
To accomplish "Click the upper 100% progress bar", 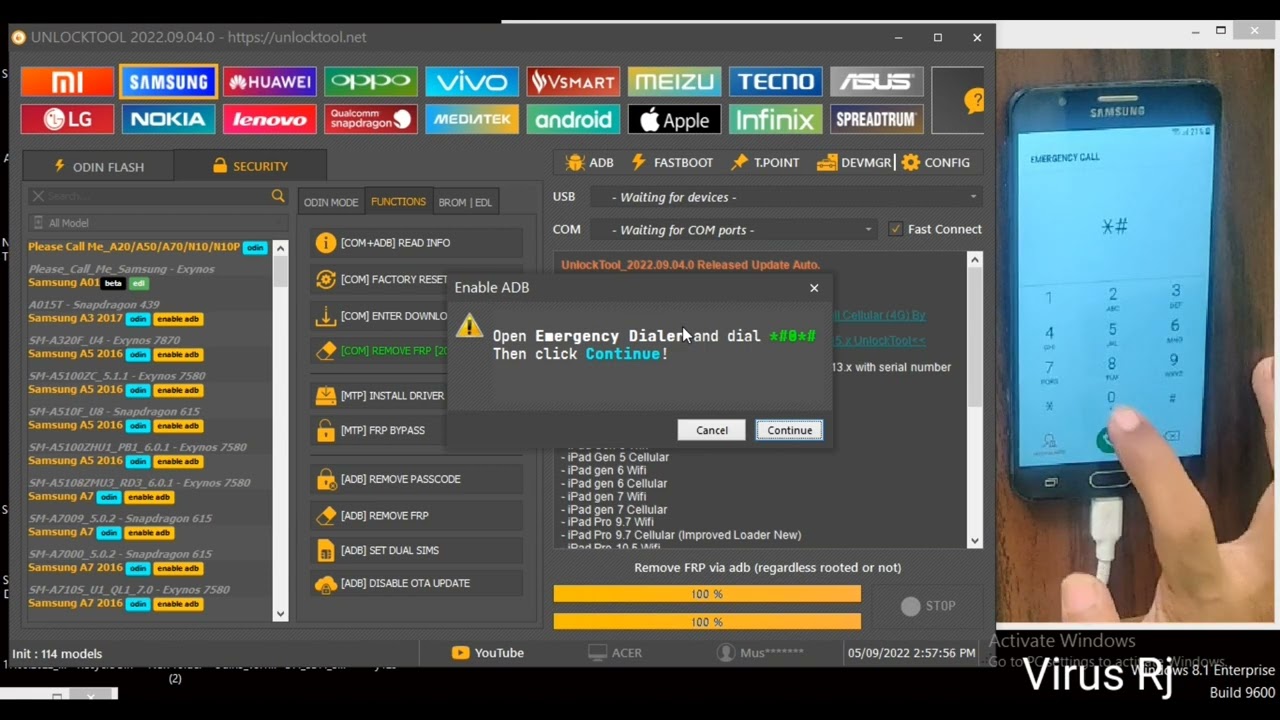I will (707, 594).
